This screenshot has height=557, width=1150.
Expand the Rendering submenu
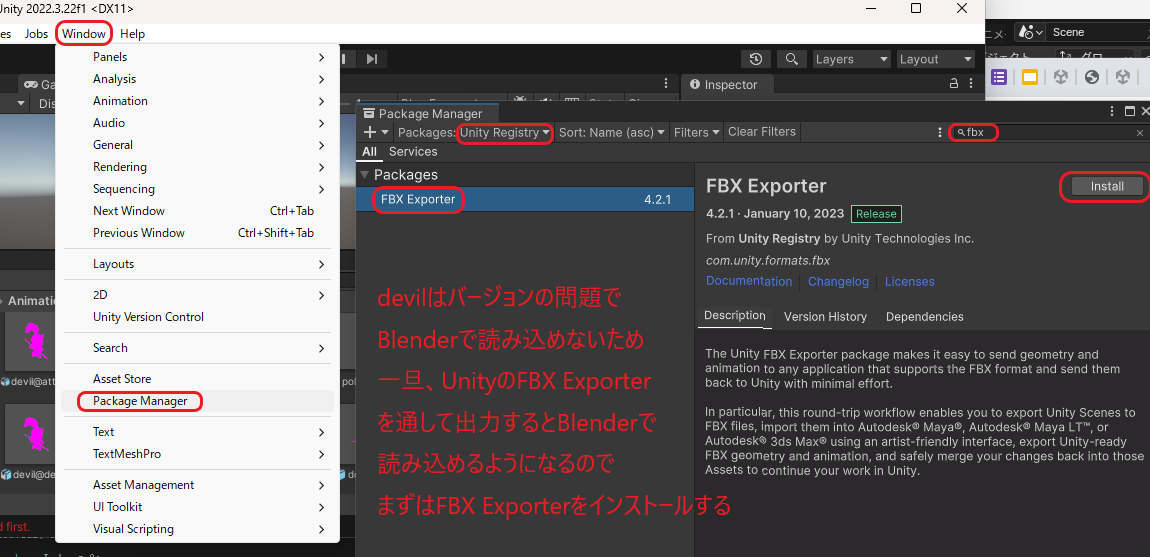pos(198,167)
